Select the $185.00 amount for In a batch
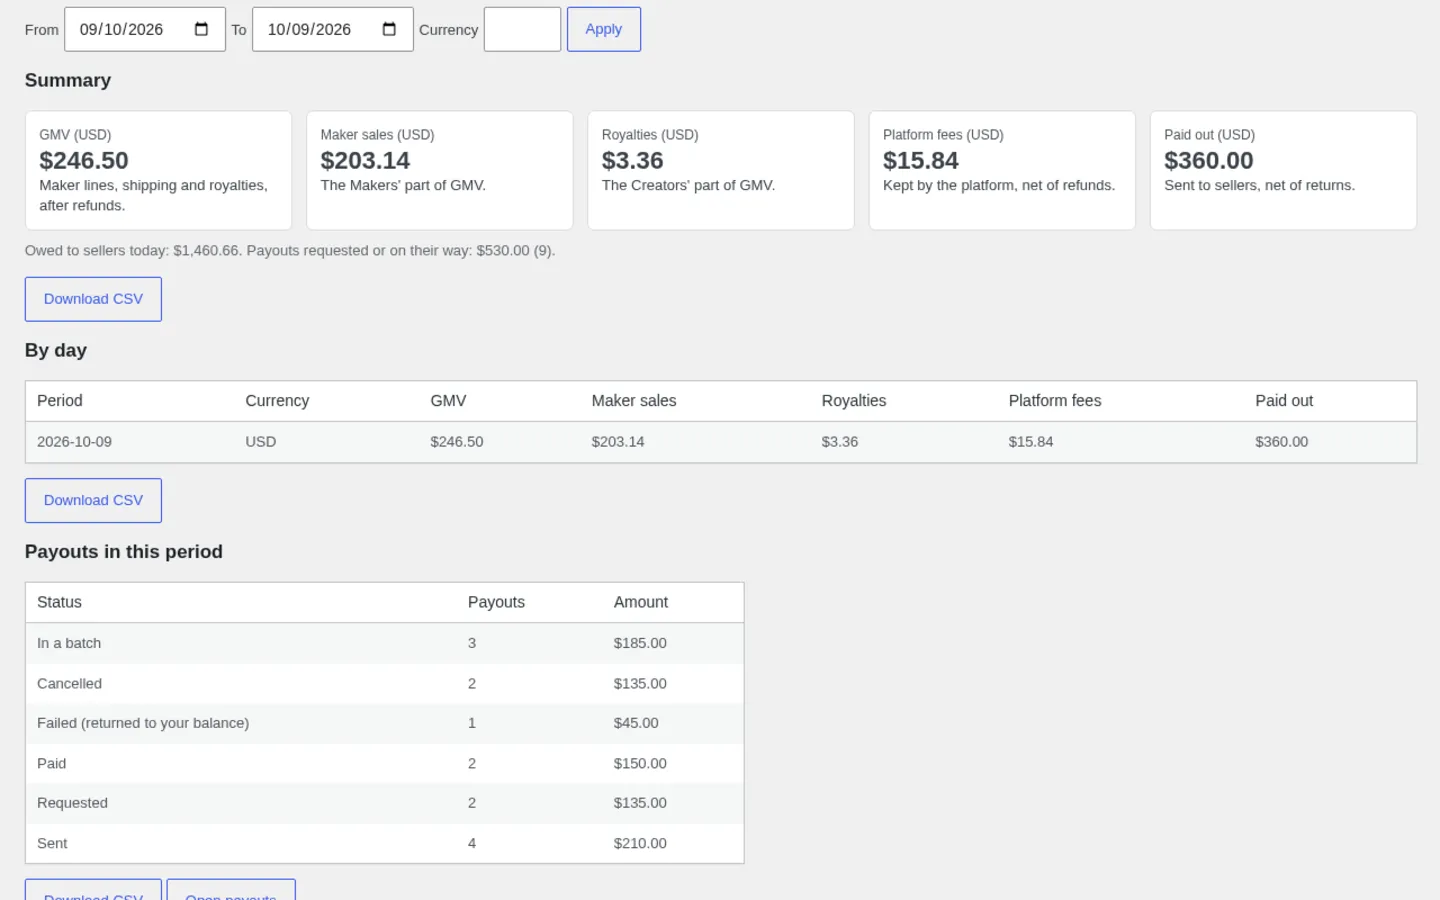Screen dimensions: 1440x900 [x=640, y=643]
